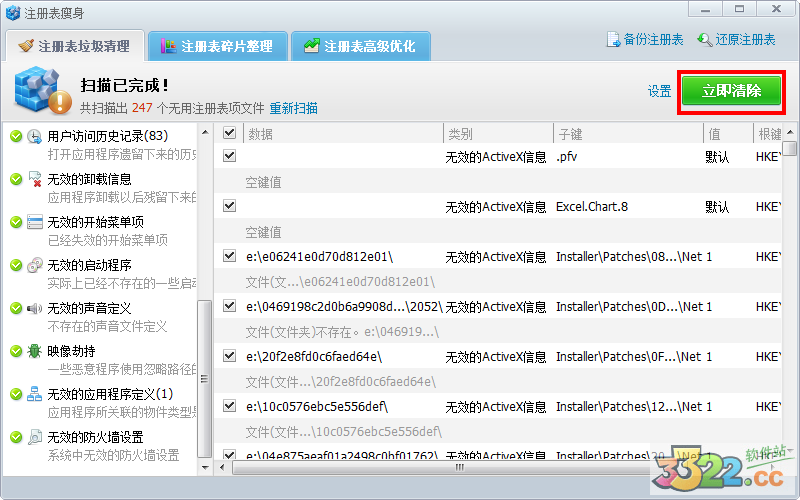Click the backup registry document icon
The width and height of the screenshot is (800, 500).
613,39
